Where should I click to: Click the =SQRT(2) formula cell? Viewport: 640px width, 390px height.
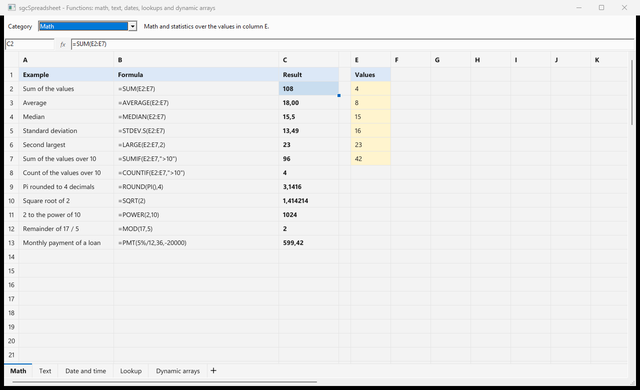tap(196, 201)
